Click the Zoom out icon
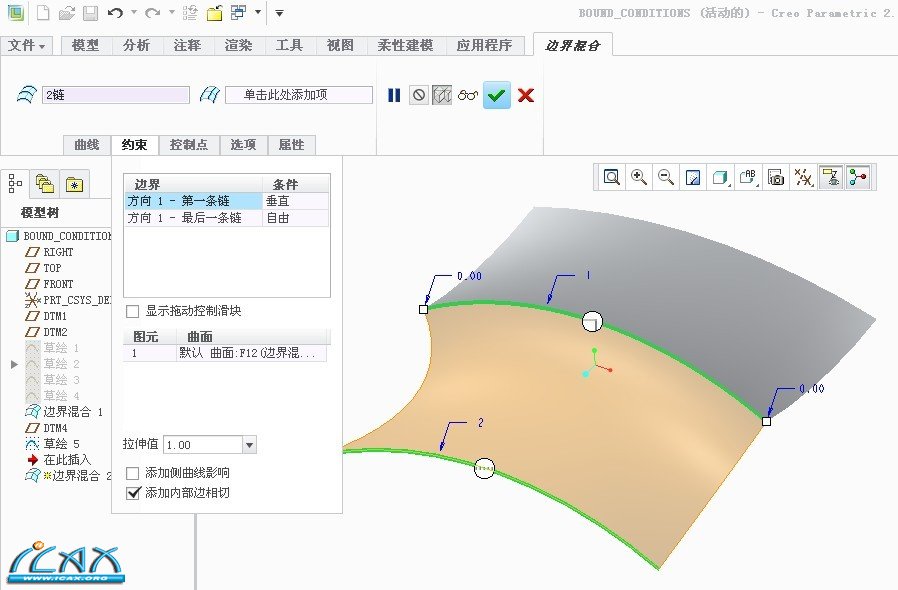 coord(665,177)
